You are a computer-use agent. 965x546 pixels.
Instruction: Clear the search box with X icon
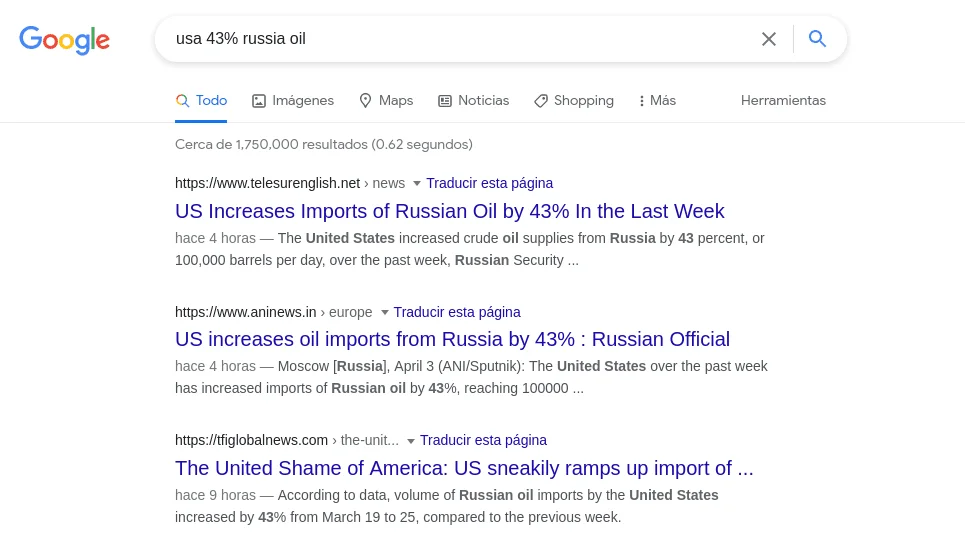(x=769, y=39)
